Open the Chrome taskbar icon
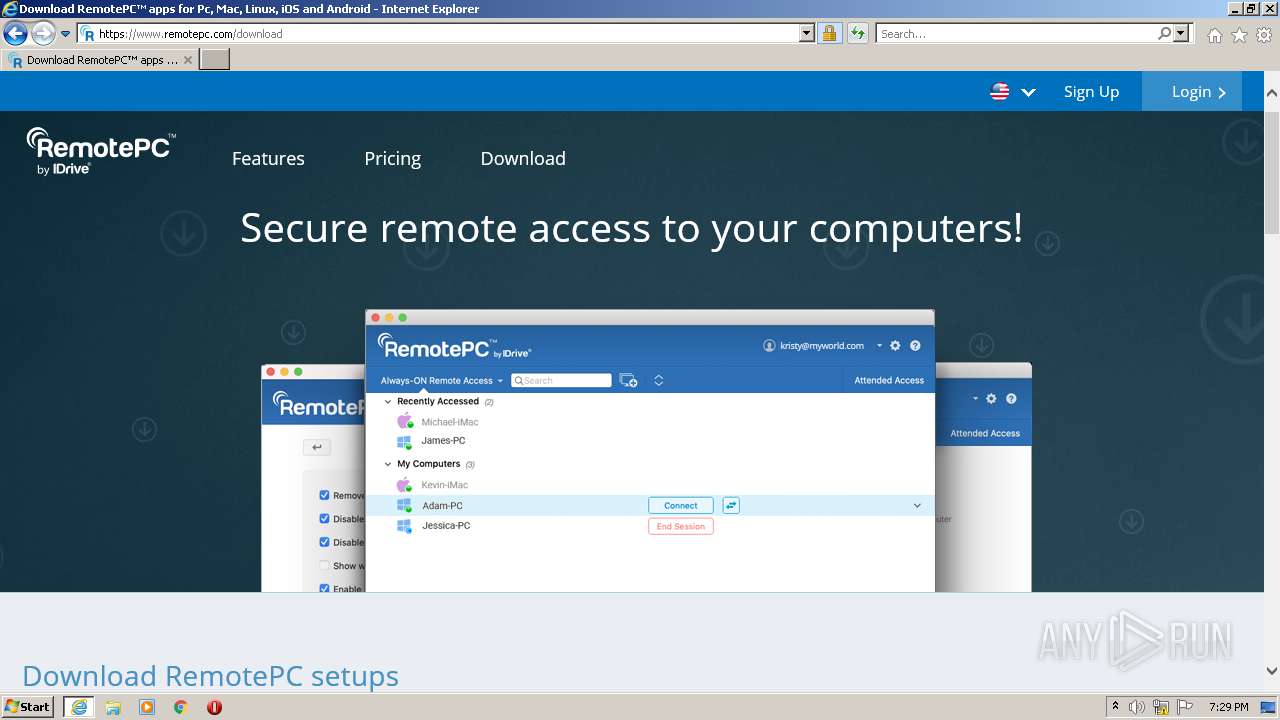Viewport: 1280px width, 720px height. (181, 707)
